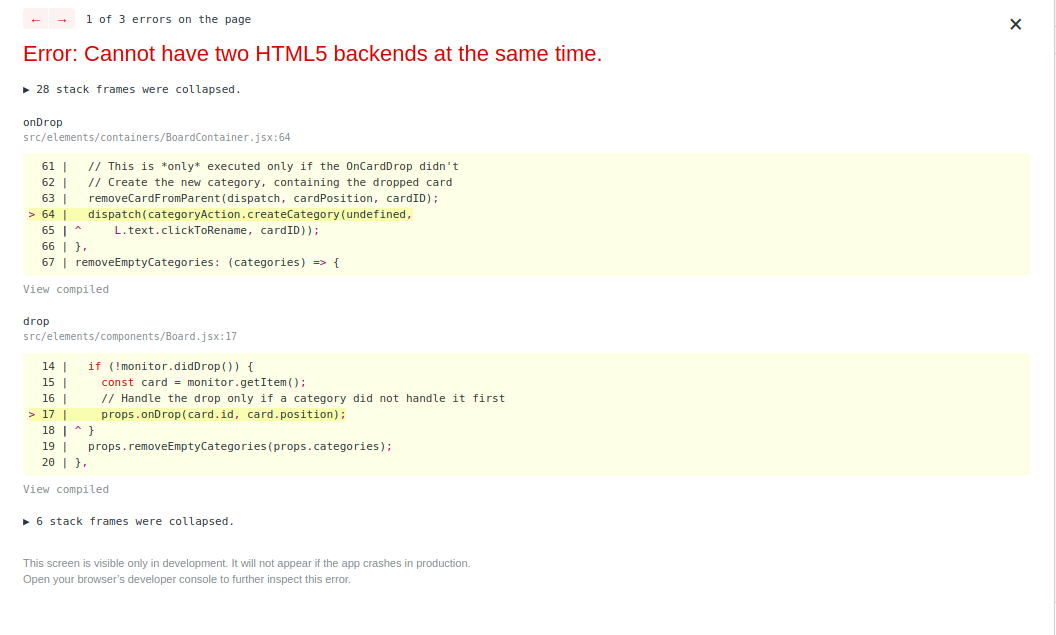Click the '1 of 3 errors' counter text
The width and height of the screenshot is (1056, 635).
tap(168, 18)
